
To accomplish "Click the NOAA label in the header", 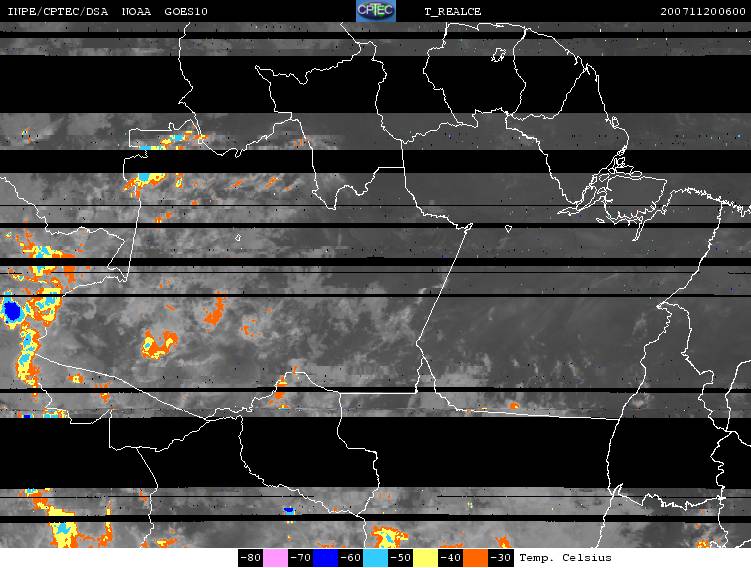I will 136,11.
